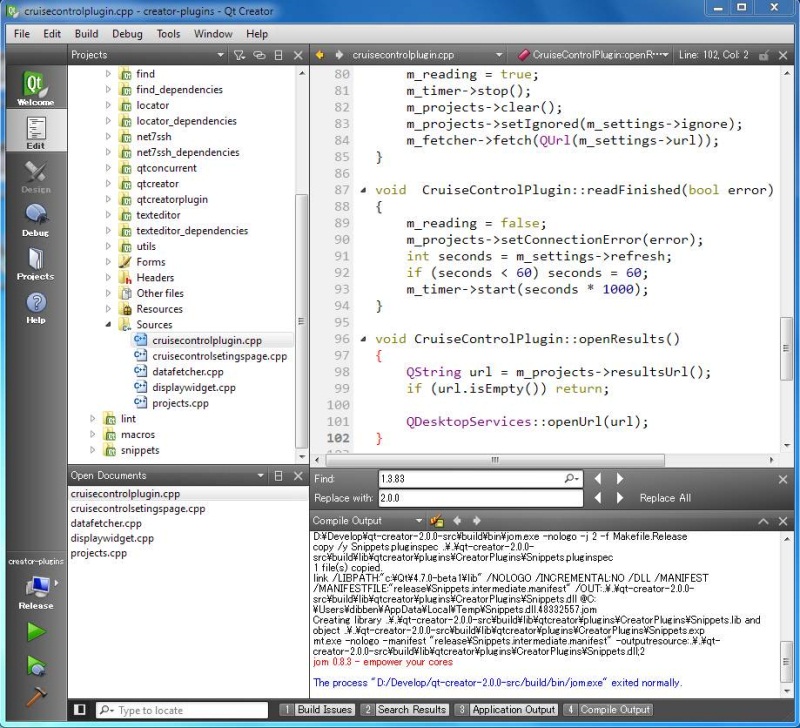Viewport: 800px width, 728px height.
Task: Go forward in editor navigation history
Action: point(338,55)
